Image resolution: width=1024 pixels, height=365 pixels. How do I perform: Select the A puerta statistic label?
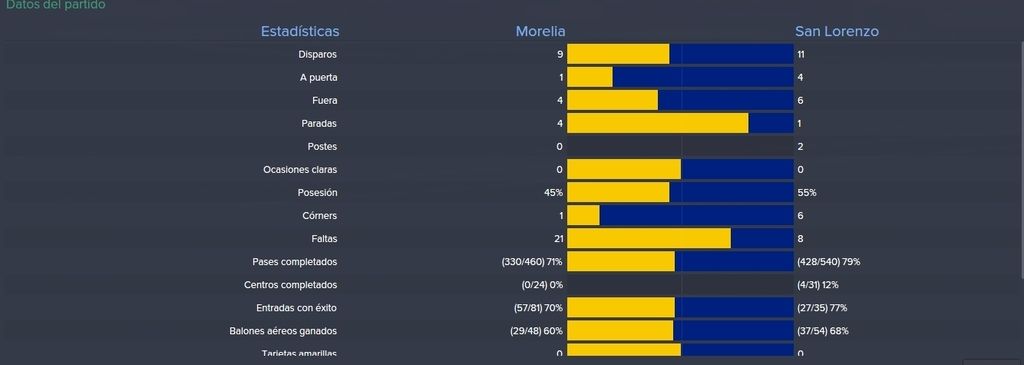(319, 78)
